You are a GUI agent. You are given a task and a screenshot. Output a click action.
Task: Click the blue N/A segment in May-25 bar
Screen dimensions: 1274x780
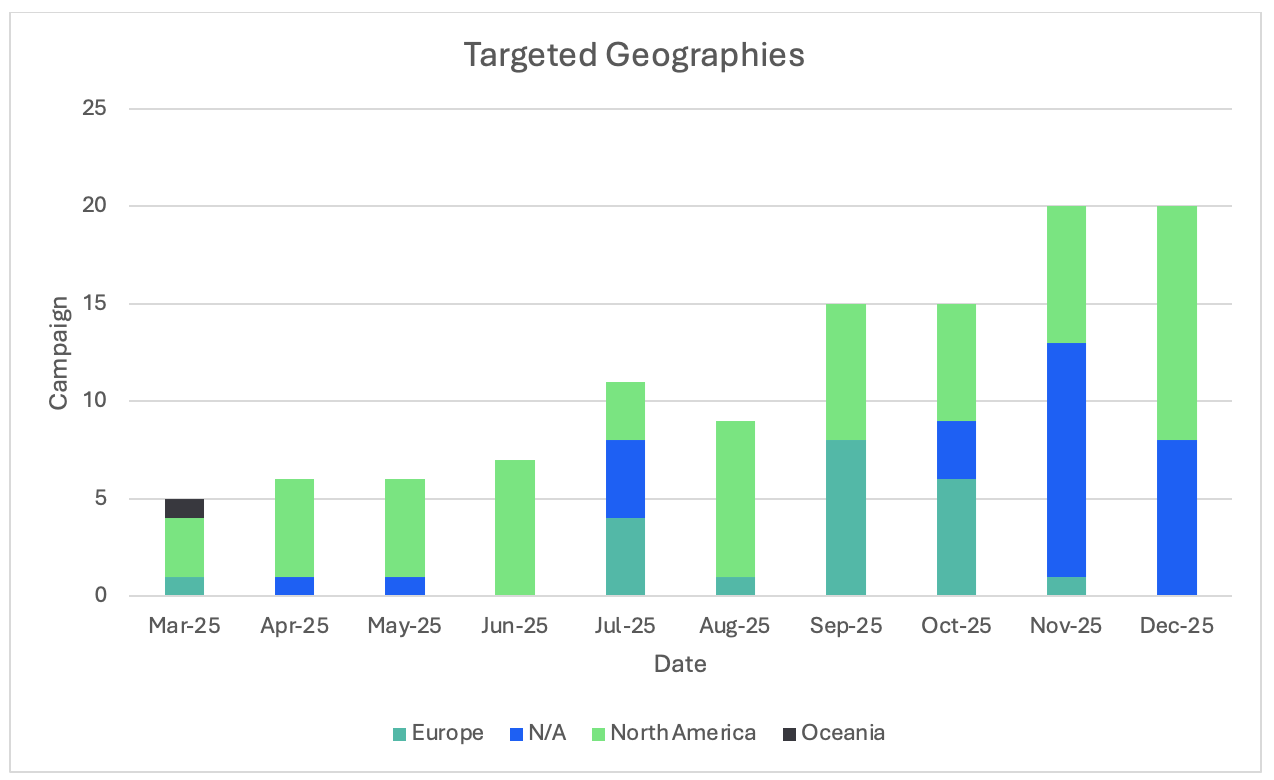click(x=405, y=586)
